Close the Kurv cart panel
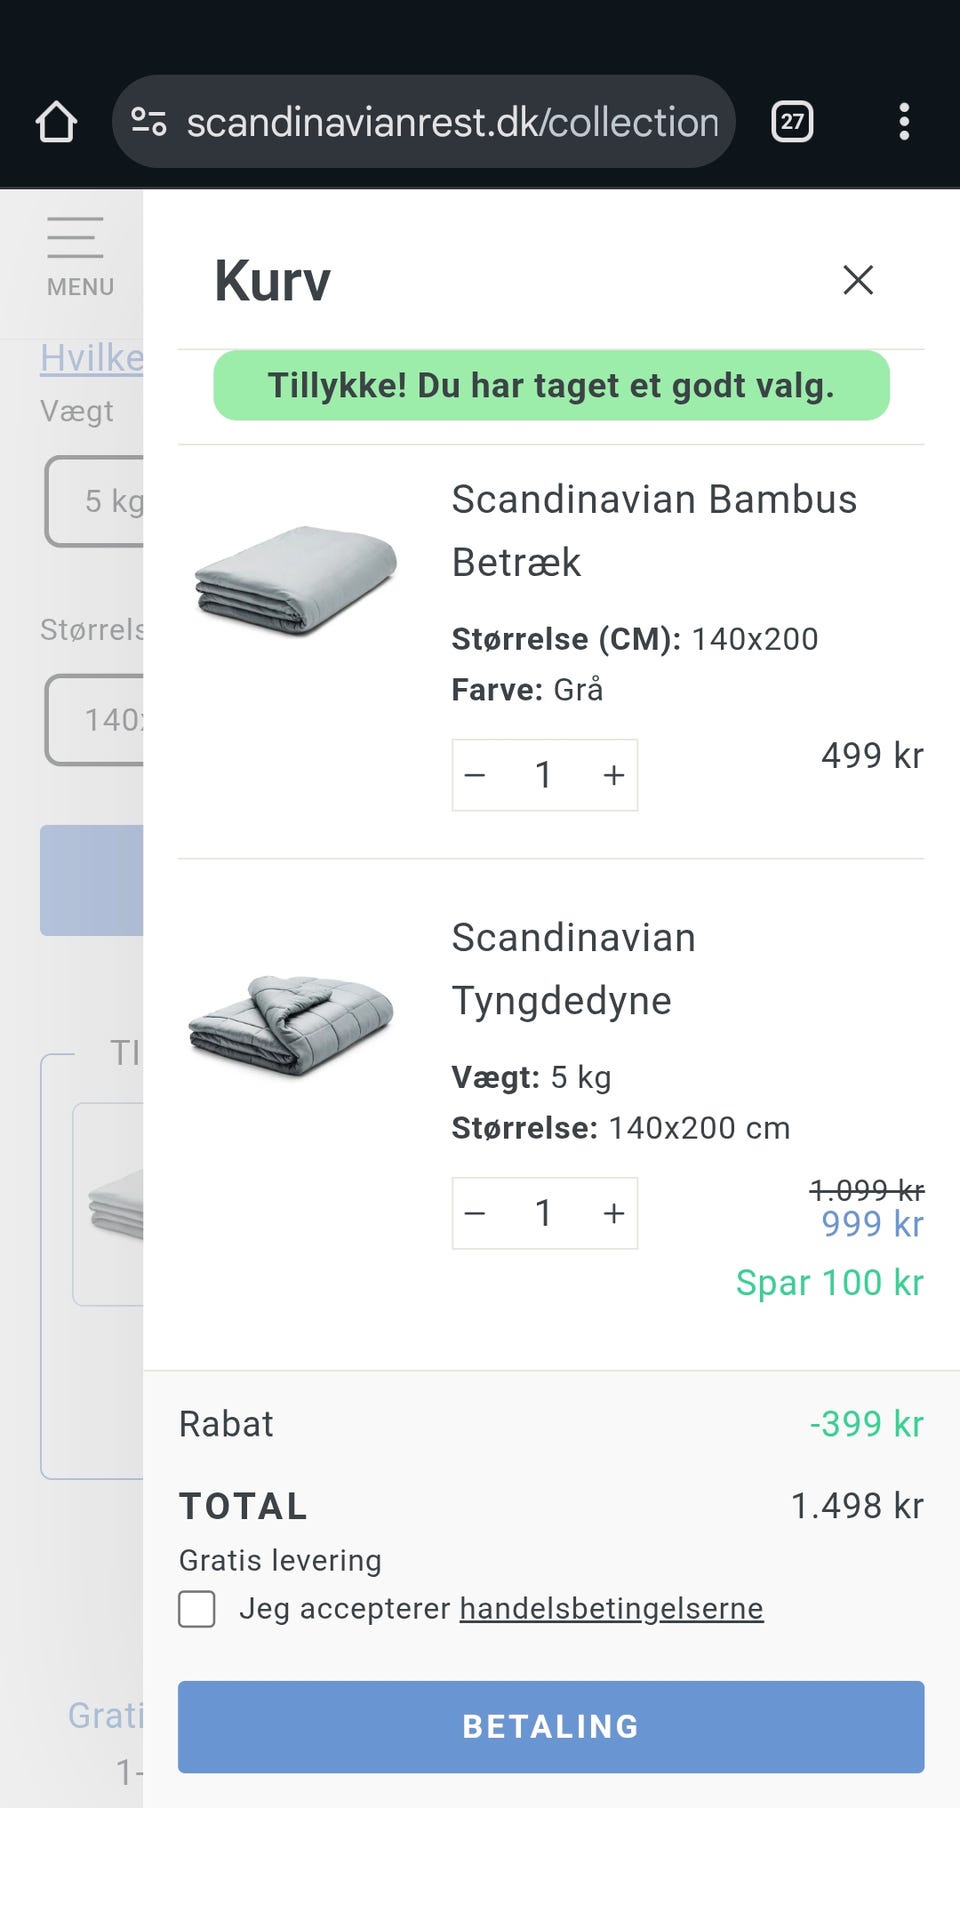This screenshot has height=1920, width=960. point(858,280)
